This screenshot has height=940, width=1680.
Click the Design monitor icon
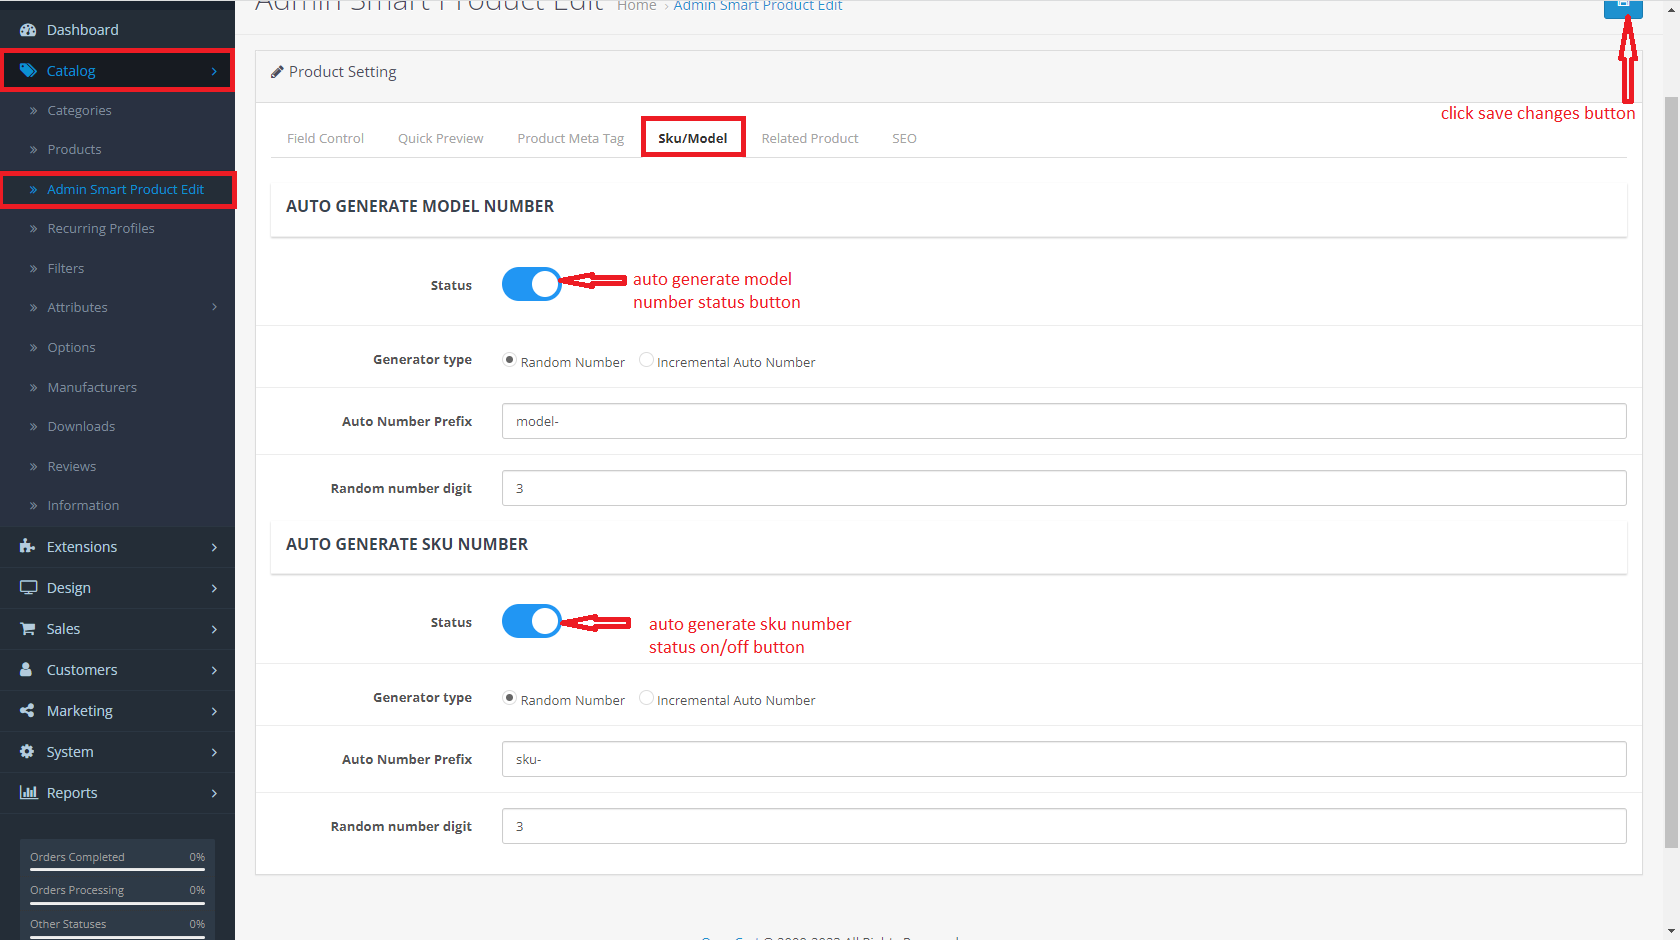click(x=28, y=587)
